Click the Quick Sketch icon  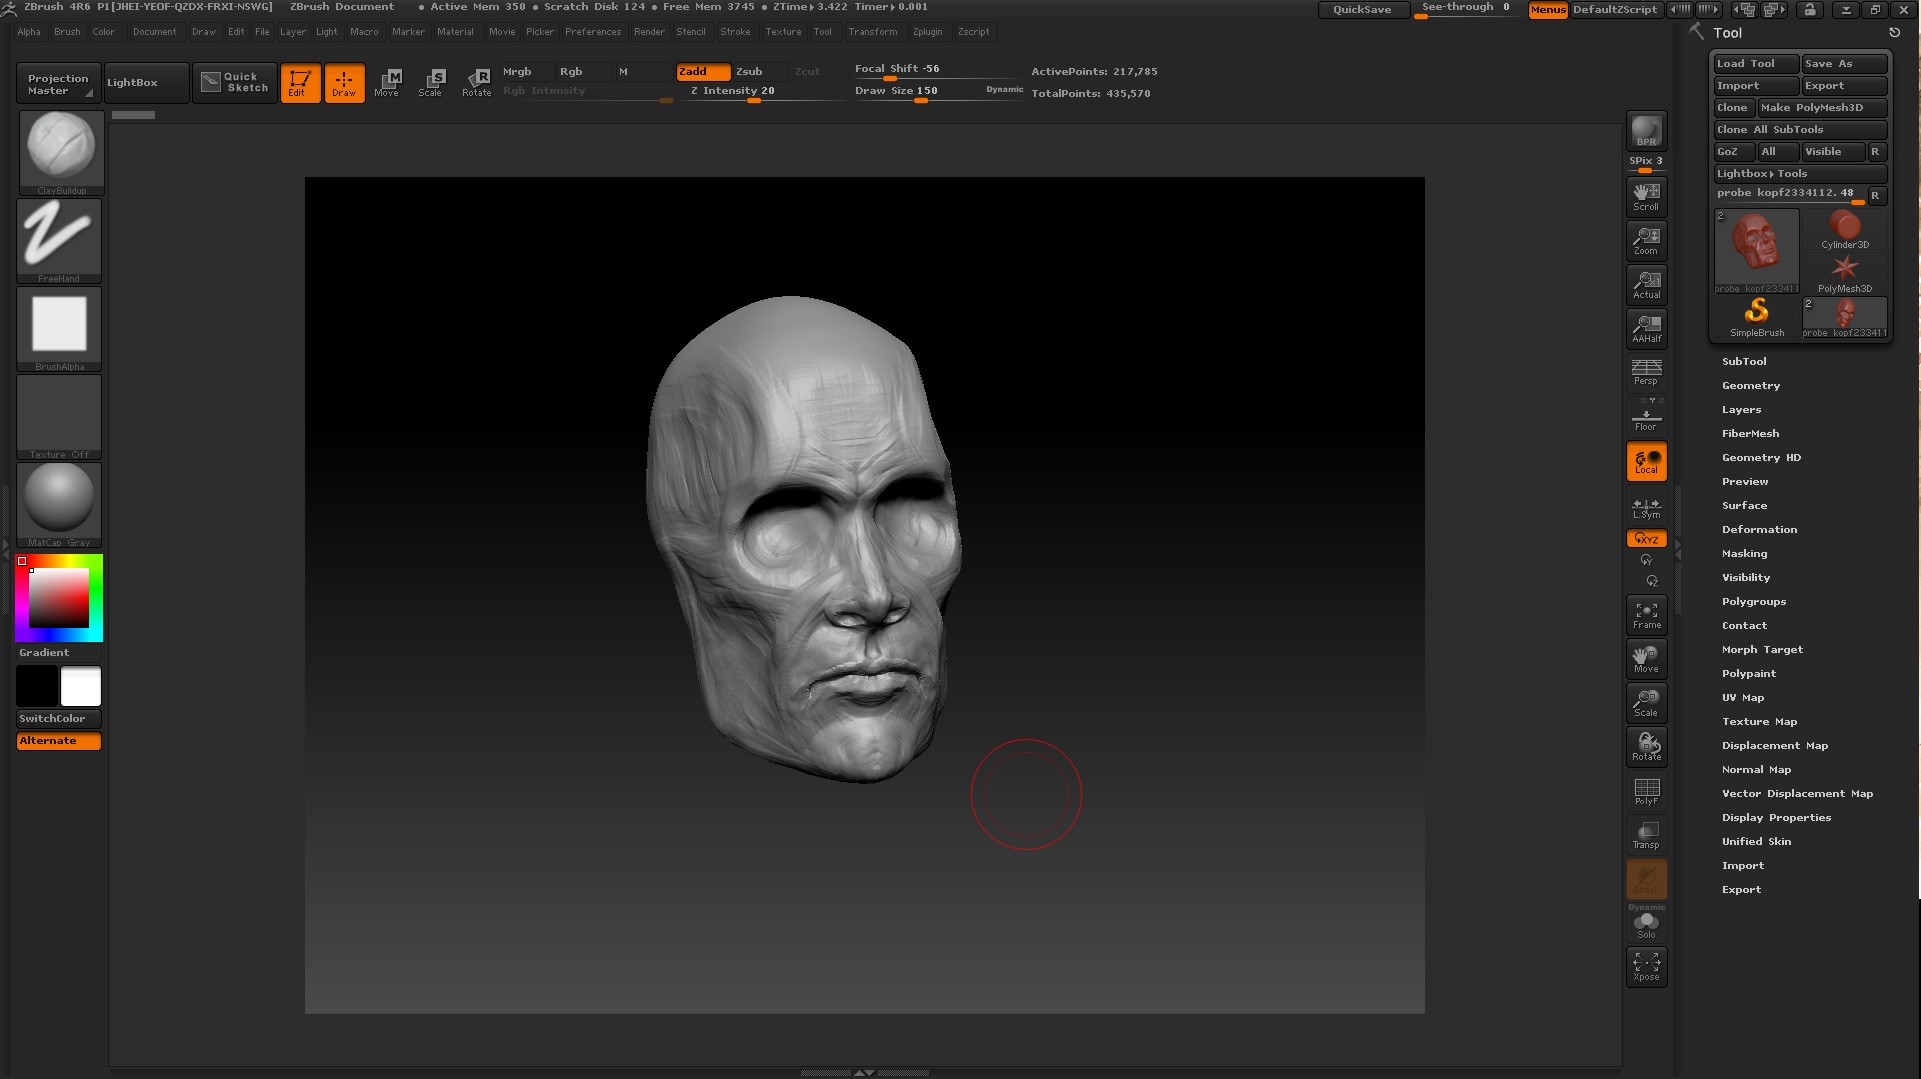(x=235, y=82)
